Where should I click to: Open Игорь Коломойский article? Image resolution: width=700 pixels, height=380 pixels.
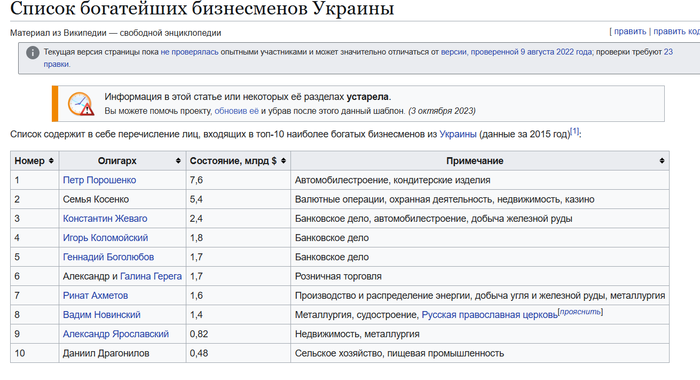(105, 238)
